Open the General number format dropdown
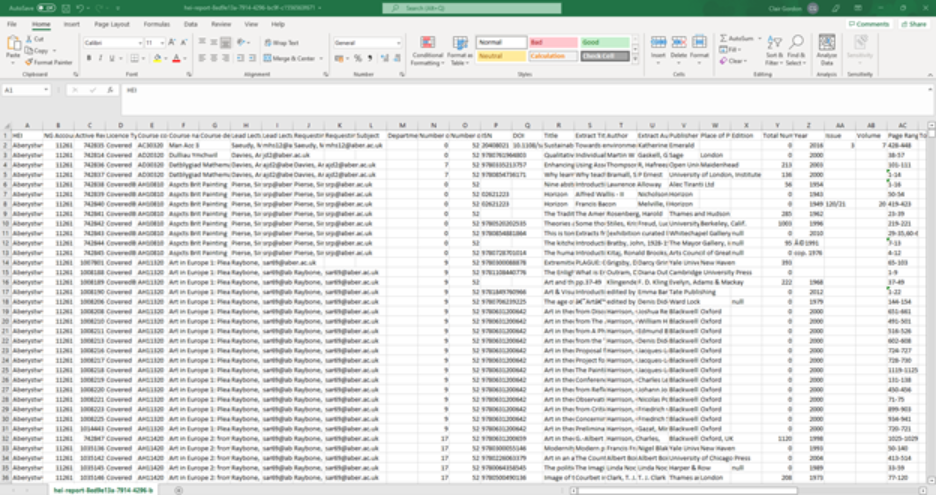The width and height of the screenshot is (936, 495). coord(398,43)
